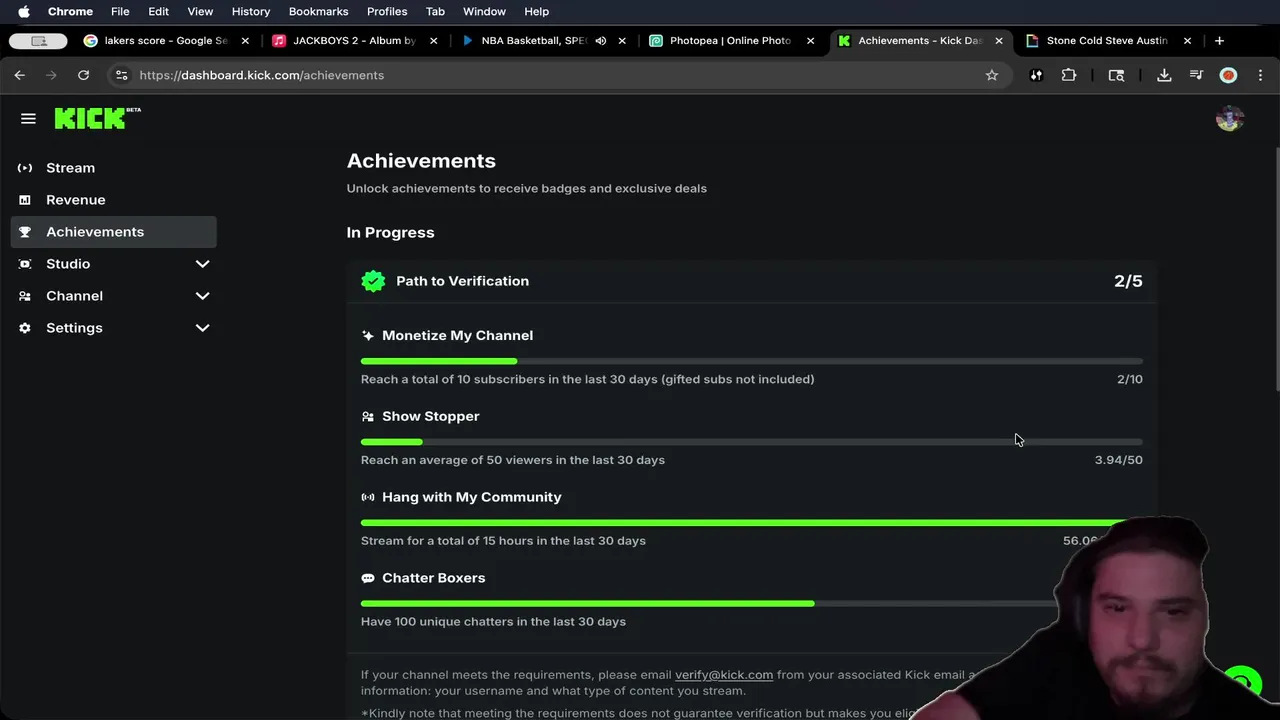Click the In Progress heading
Viewport: 1280px width, 720px height.
[x=390, y=233]
